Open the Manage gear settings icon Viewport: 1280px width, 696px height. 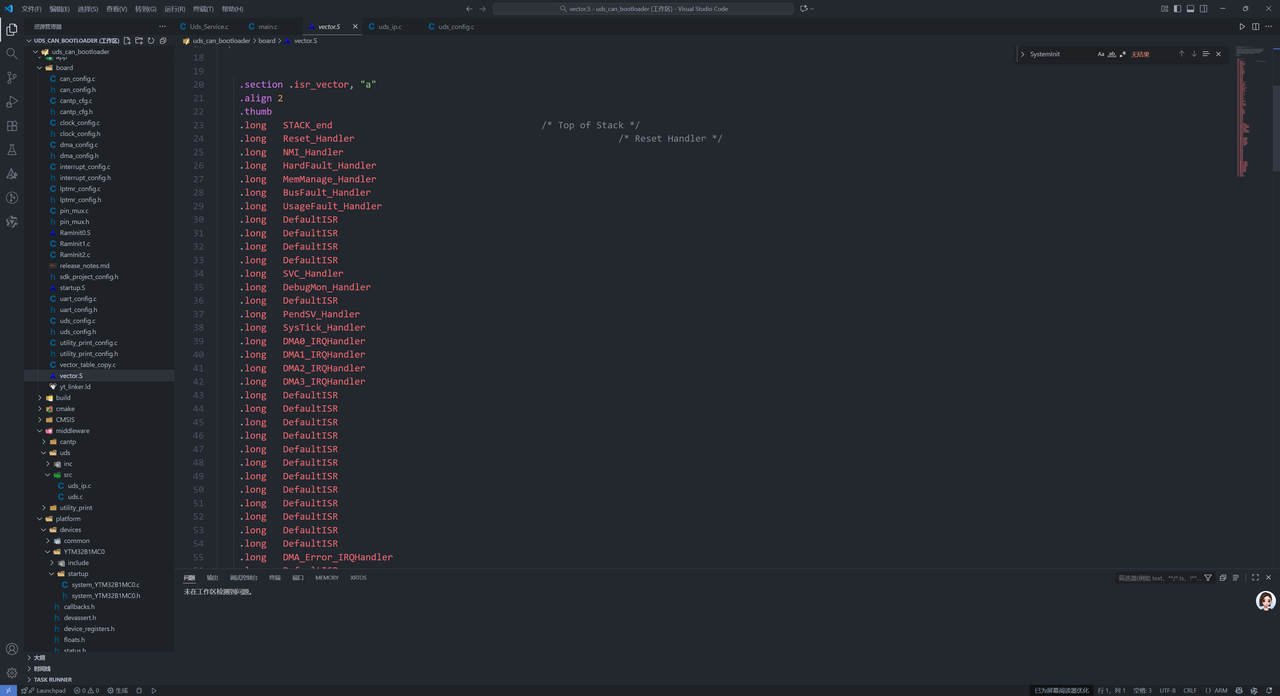coord(12,673)
